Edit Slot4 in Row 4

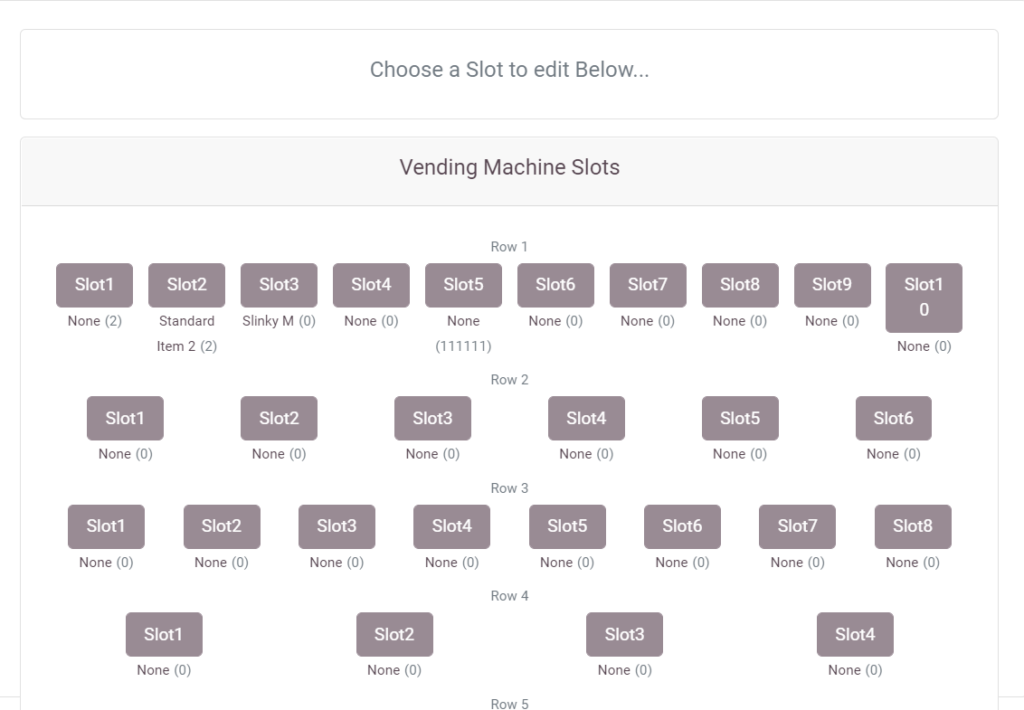[854, 633]
